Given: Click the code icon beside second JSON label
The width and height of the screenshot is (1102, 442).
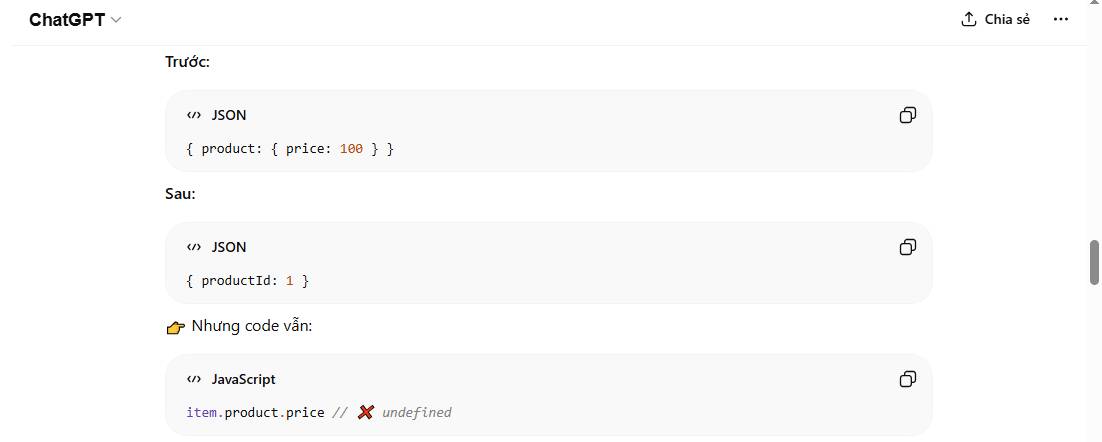Looking at the screenshot, I should point(194,247).
